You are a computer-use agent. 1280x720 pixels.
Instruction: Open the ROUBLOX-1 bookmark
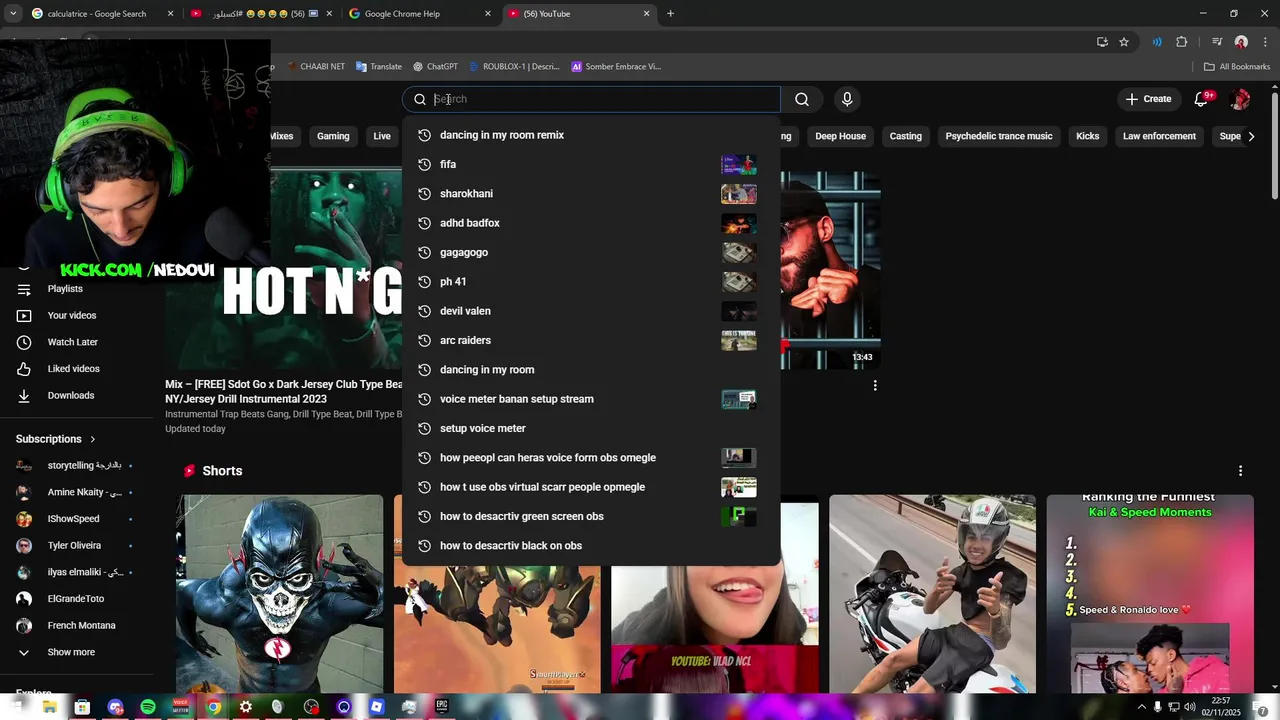(514, 67)
